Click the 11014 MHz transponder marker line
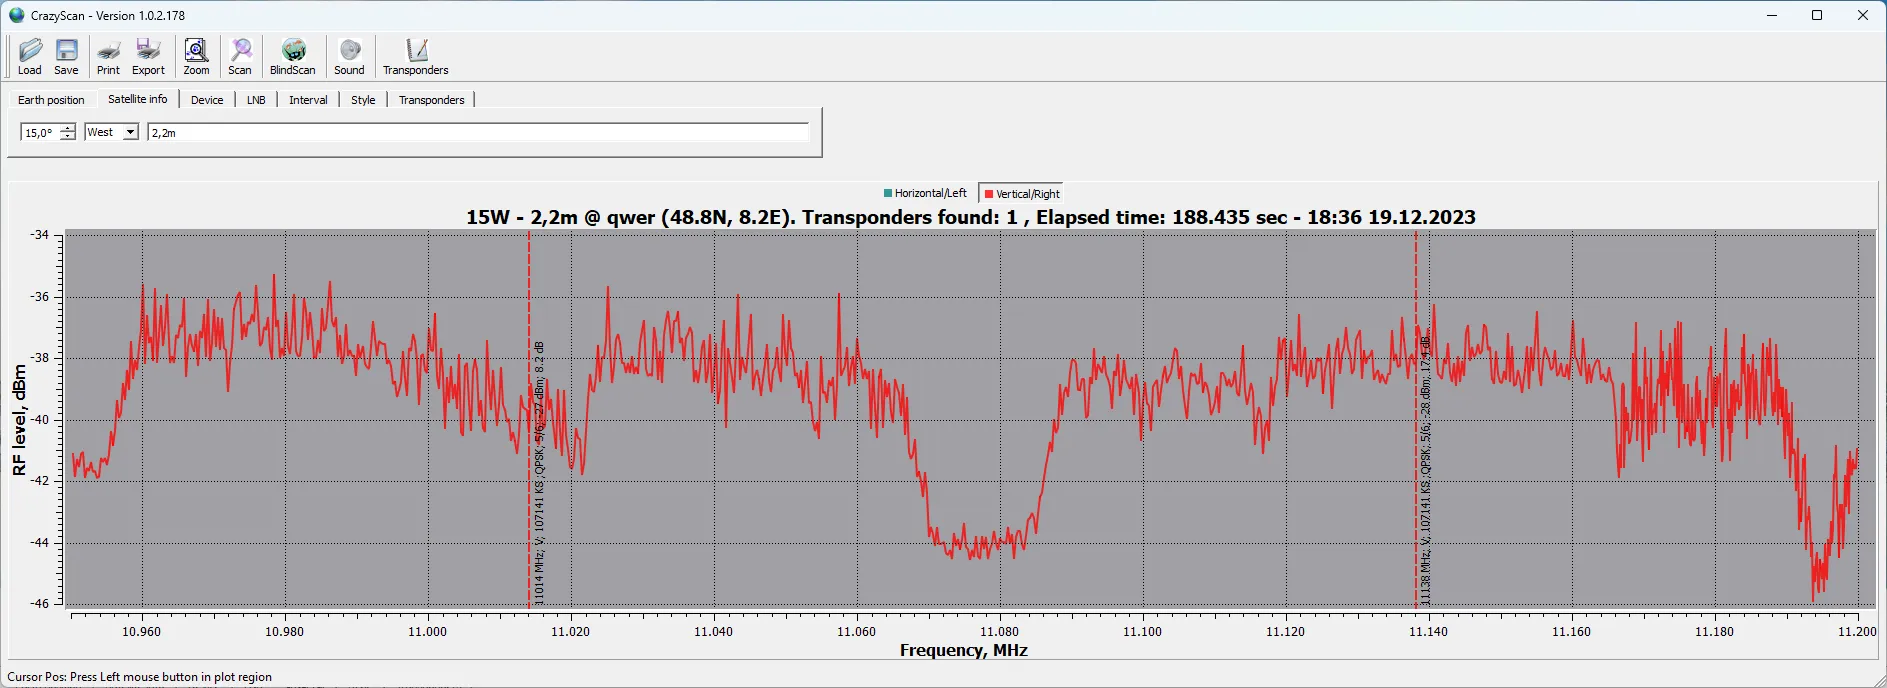The width and height of the screenshot is (1887, 688). (x=529, y=500)
